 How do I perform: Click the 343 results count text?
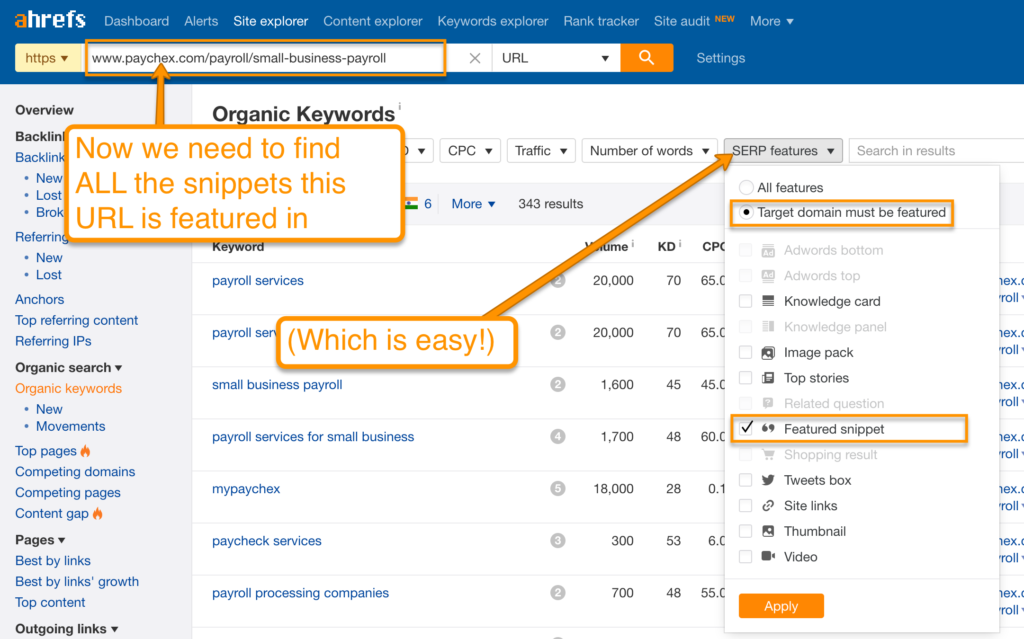551,204
